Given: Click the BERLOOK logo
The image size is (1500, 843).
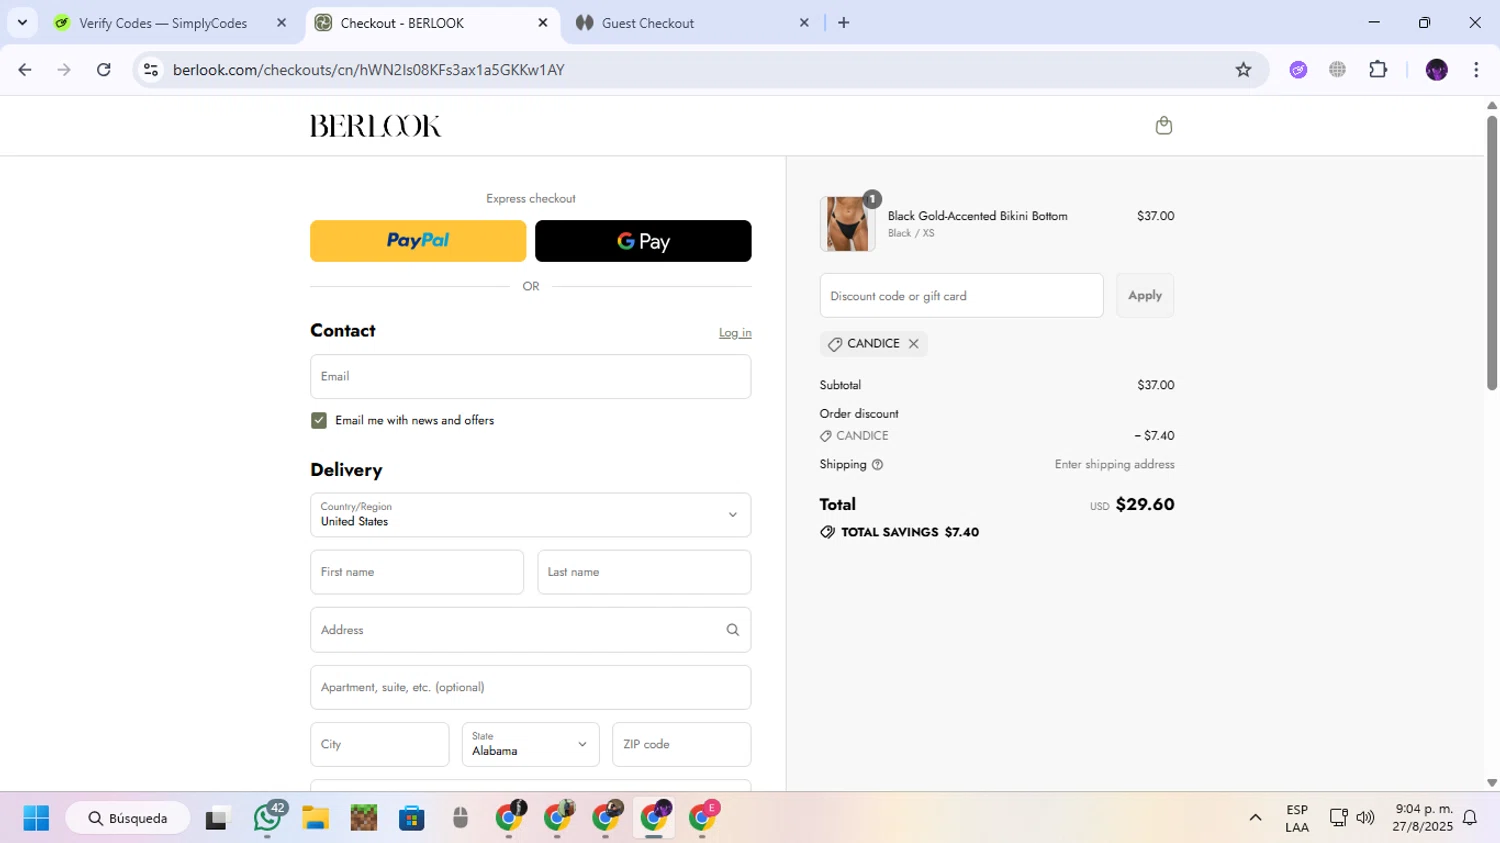Looking at the screenshot, I should pyautogui.click(x=375, y=126).
